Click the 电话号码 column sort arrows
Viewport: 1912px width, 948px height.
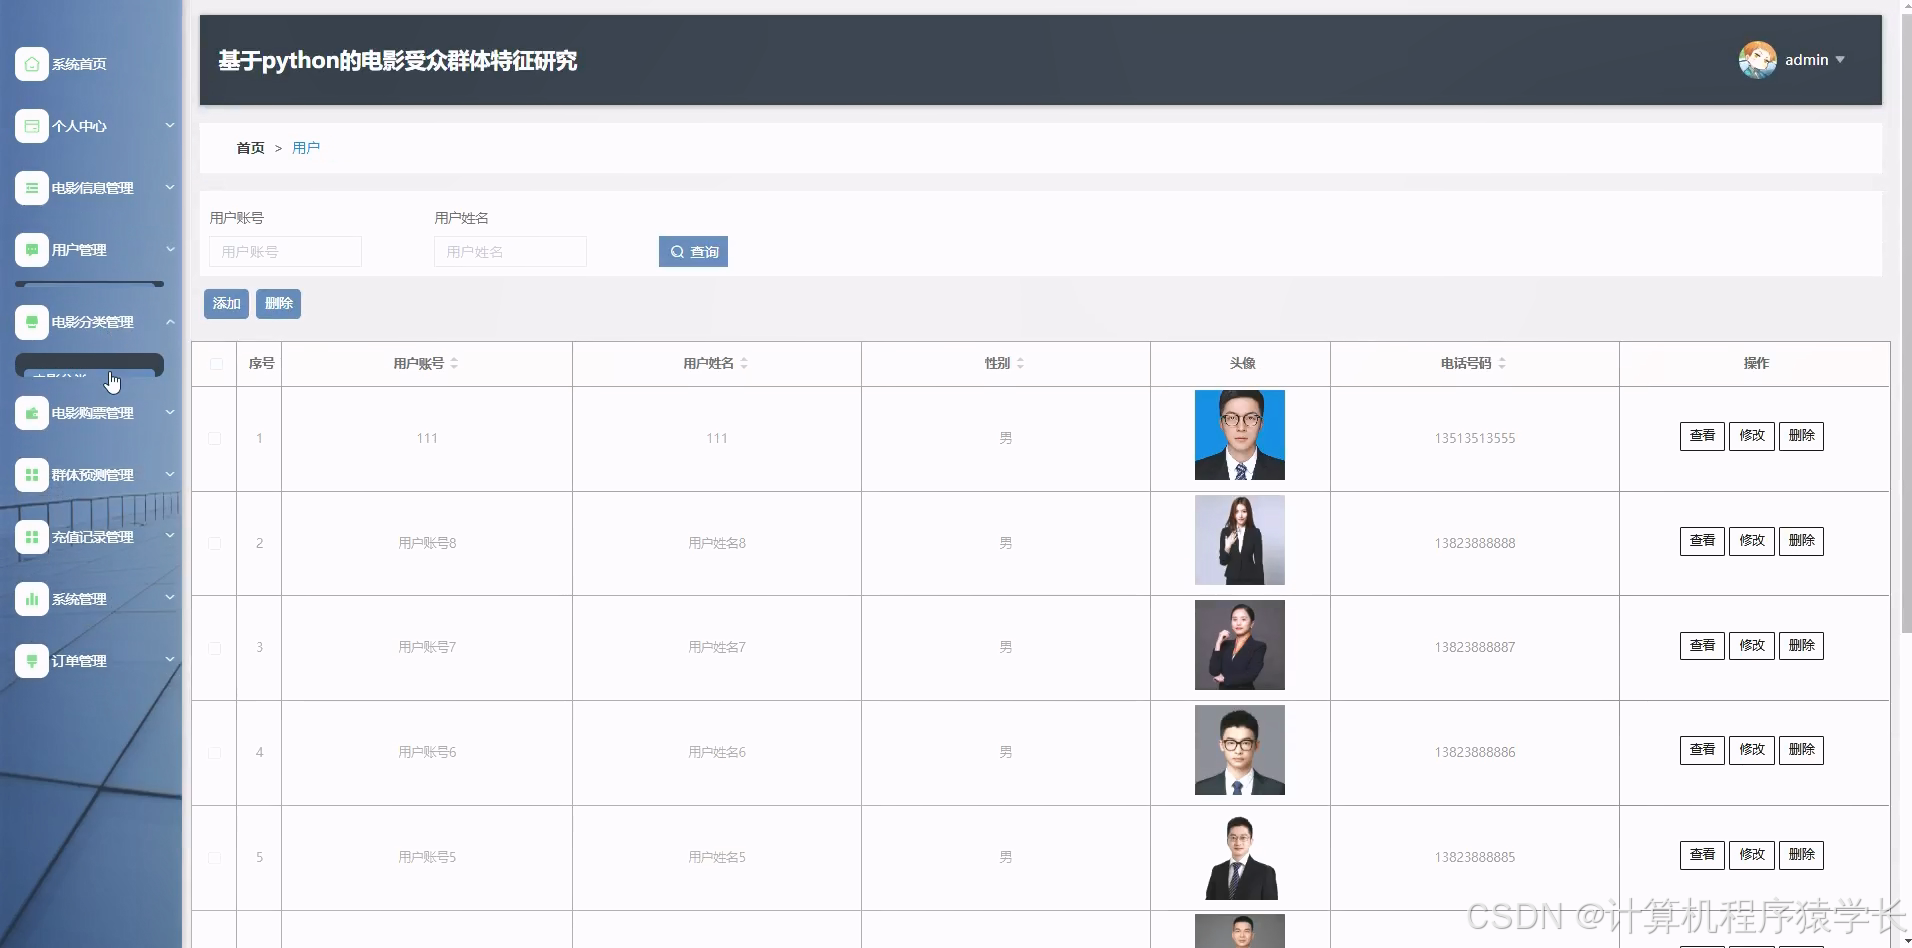click(x=1502, y=363)
